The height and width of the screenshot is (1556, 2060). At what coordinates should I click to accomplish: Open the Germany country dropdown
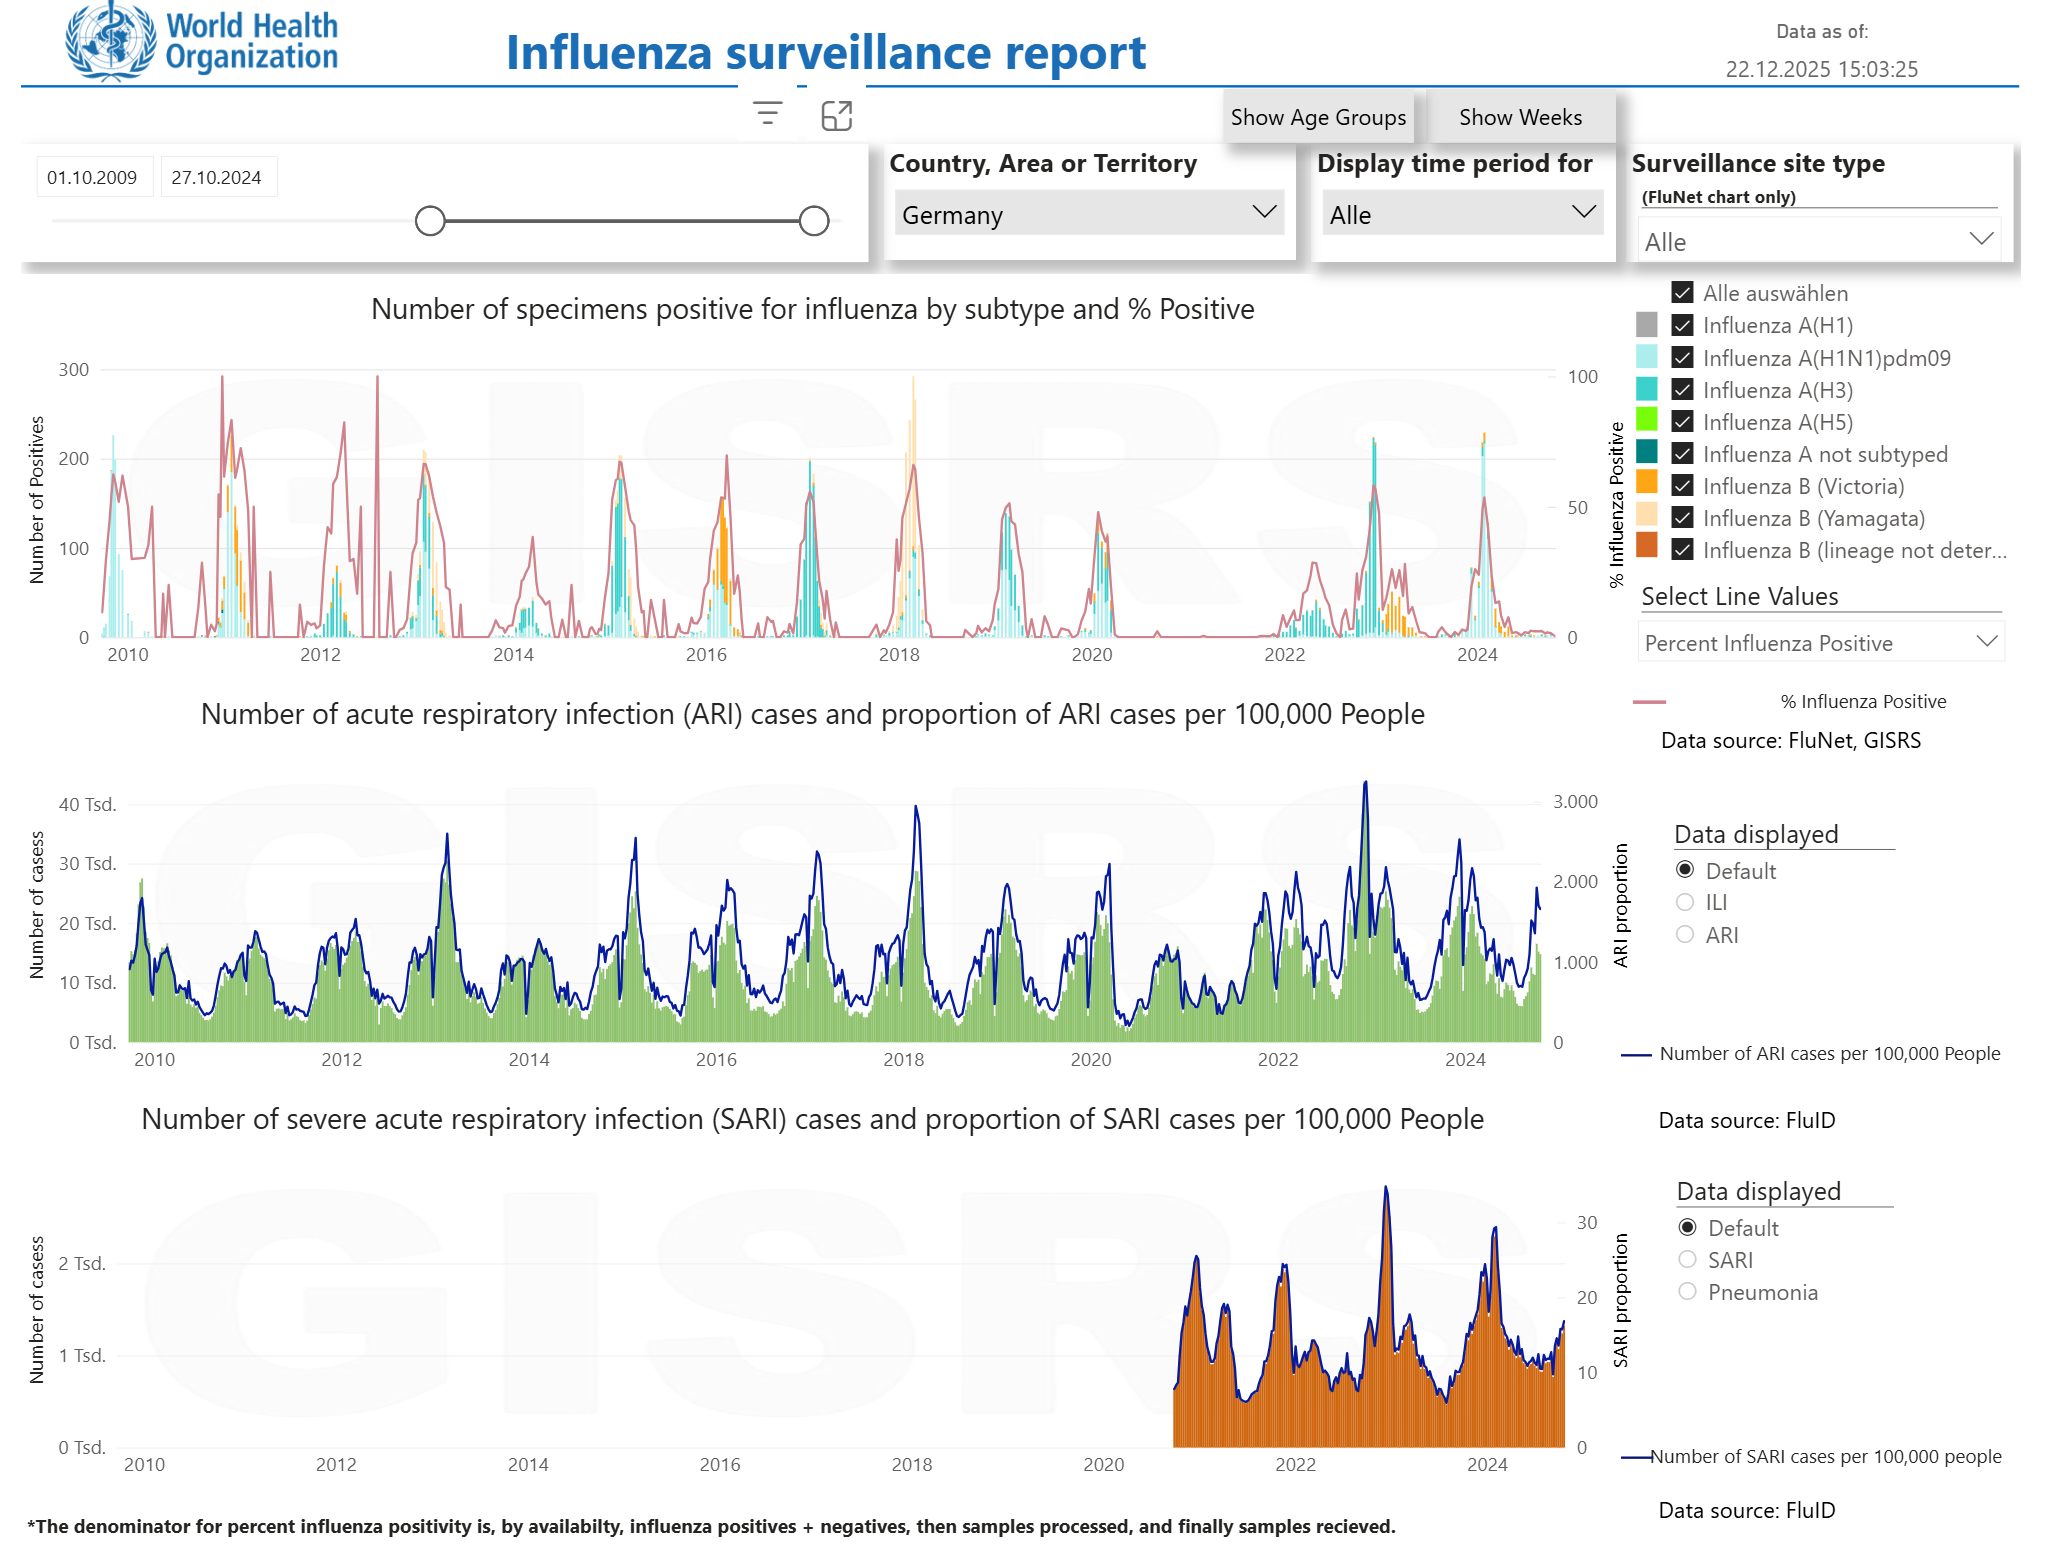[x=1089, y=214]
